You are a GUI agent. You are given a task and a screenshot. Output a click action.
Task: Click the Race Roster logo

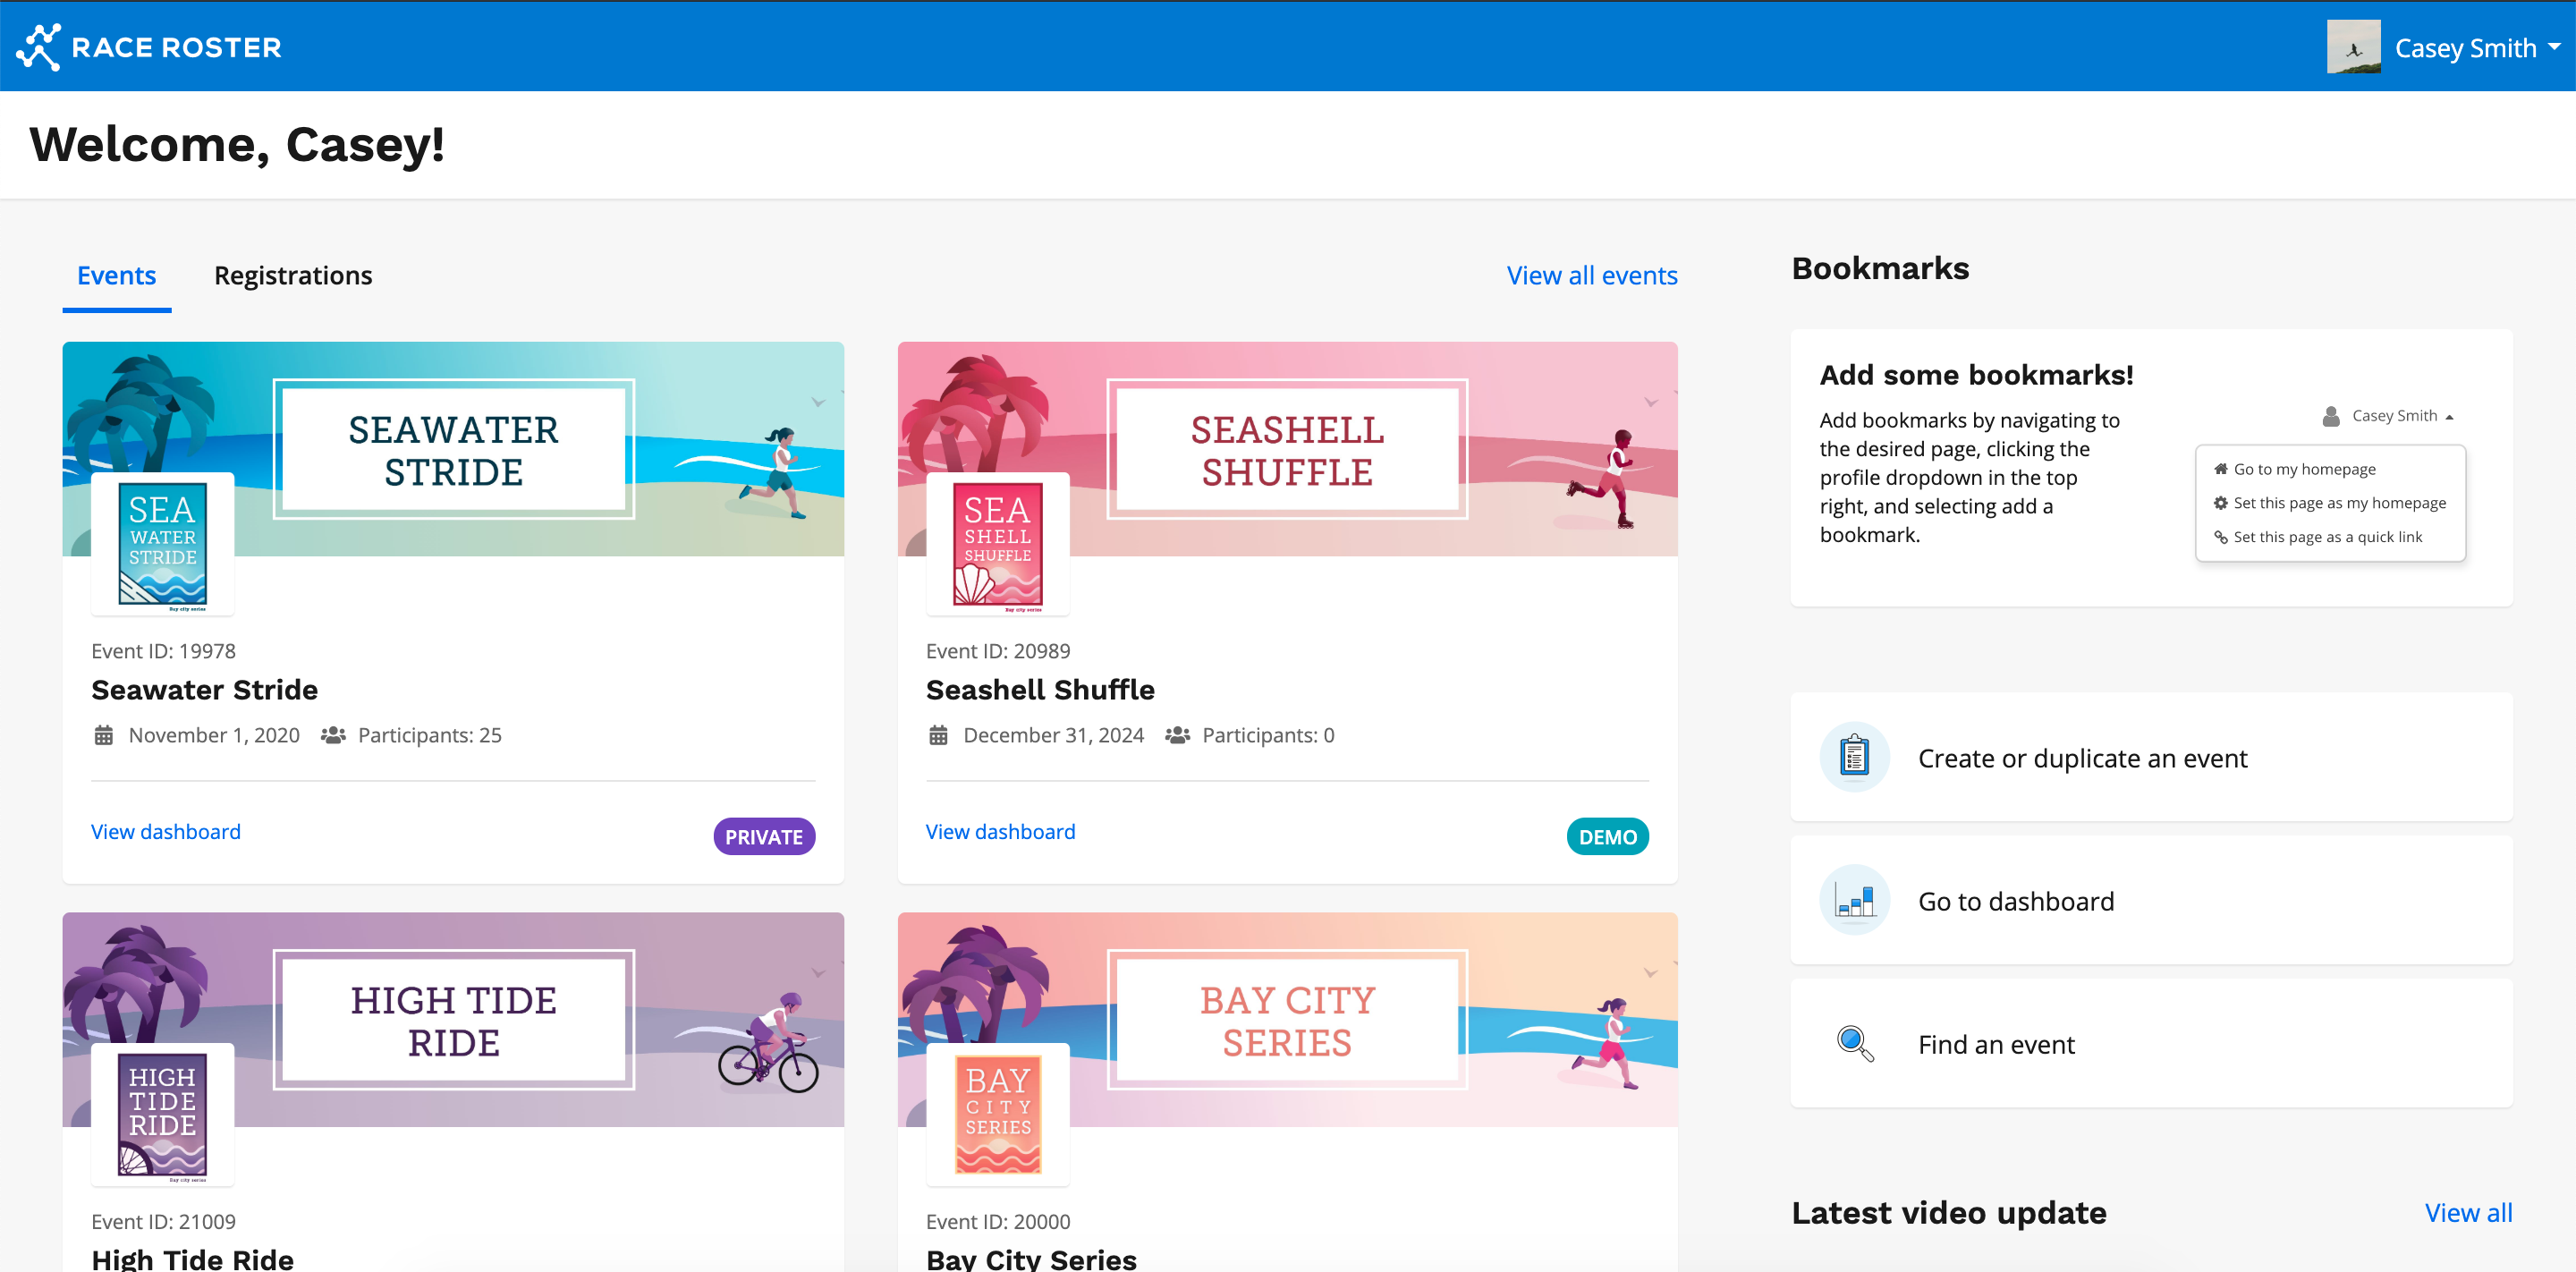(149, 47)
